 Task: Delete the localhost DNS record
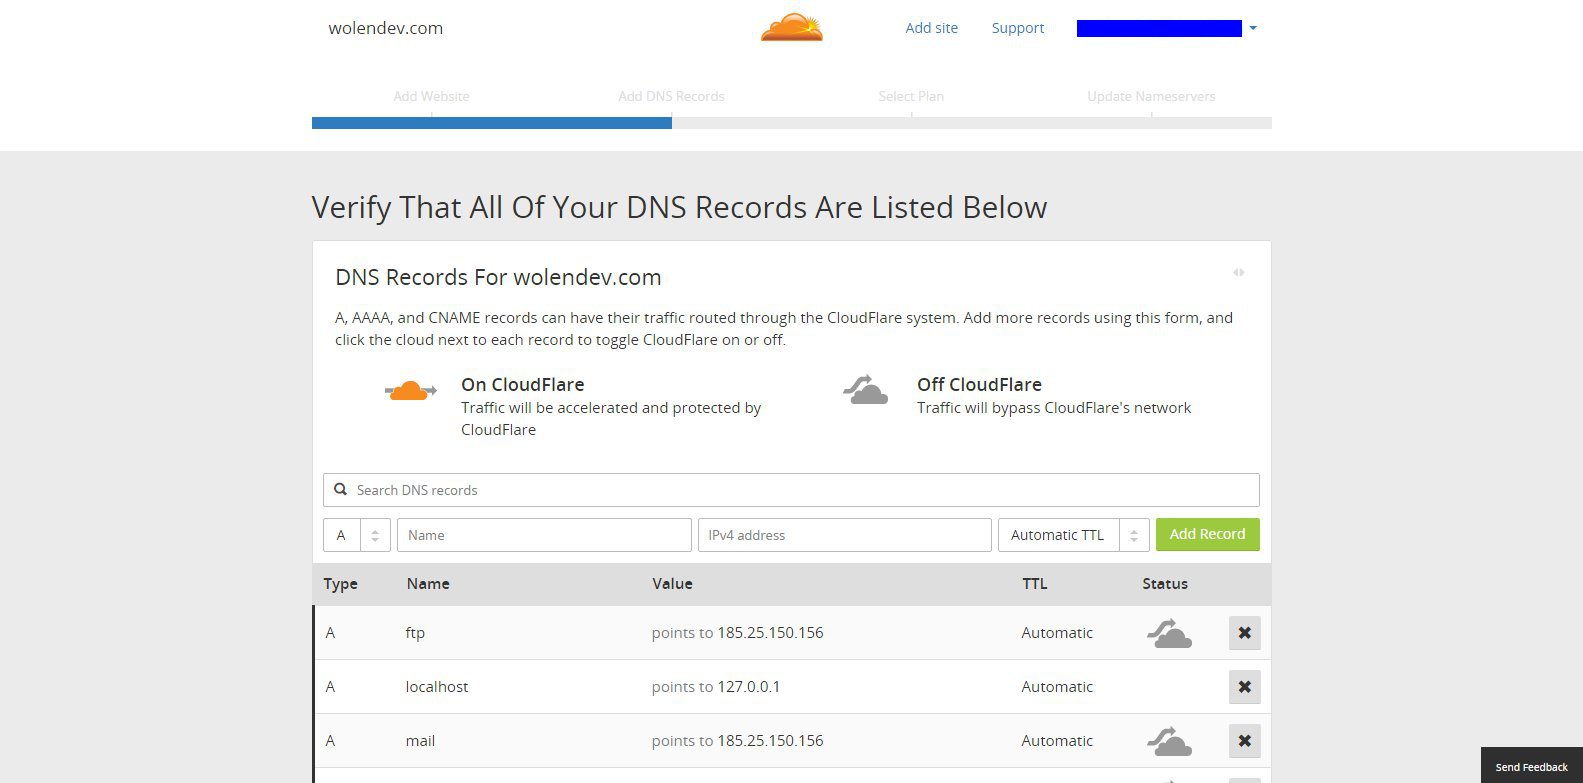pyautogui.click(x=1244, y=687)
